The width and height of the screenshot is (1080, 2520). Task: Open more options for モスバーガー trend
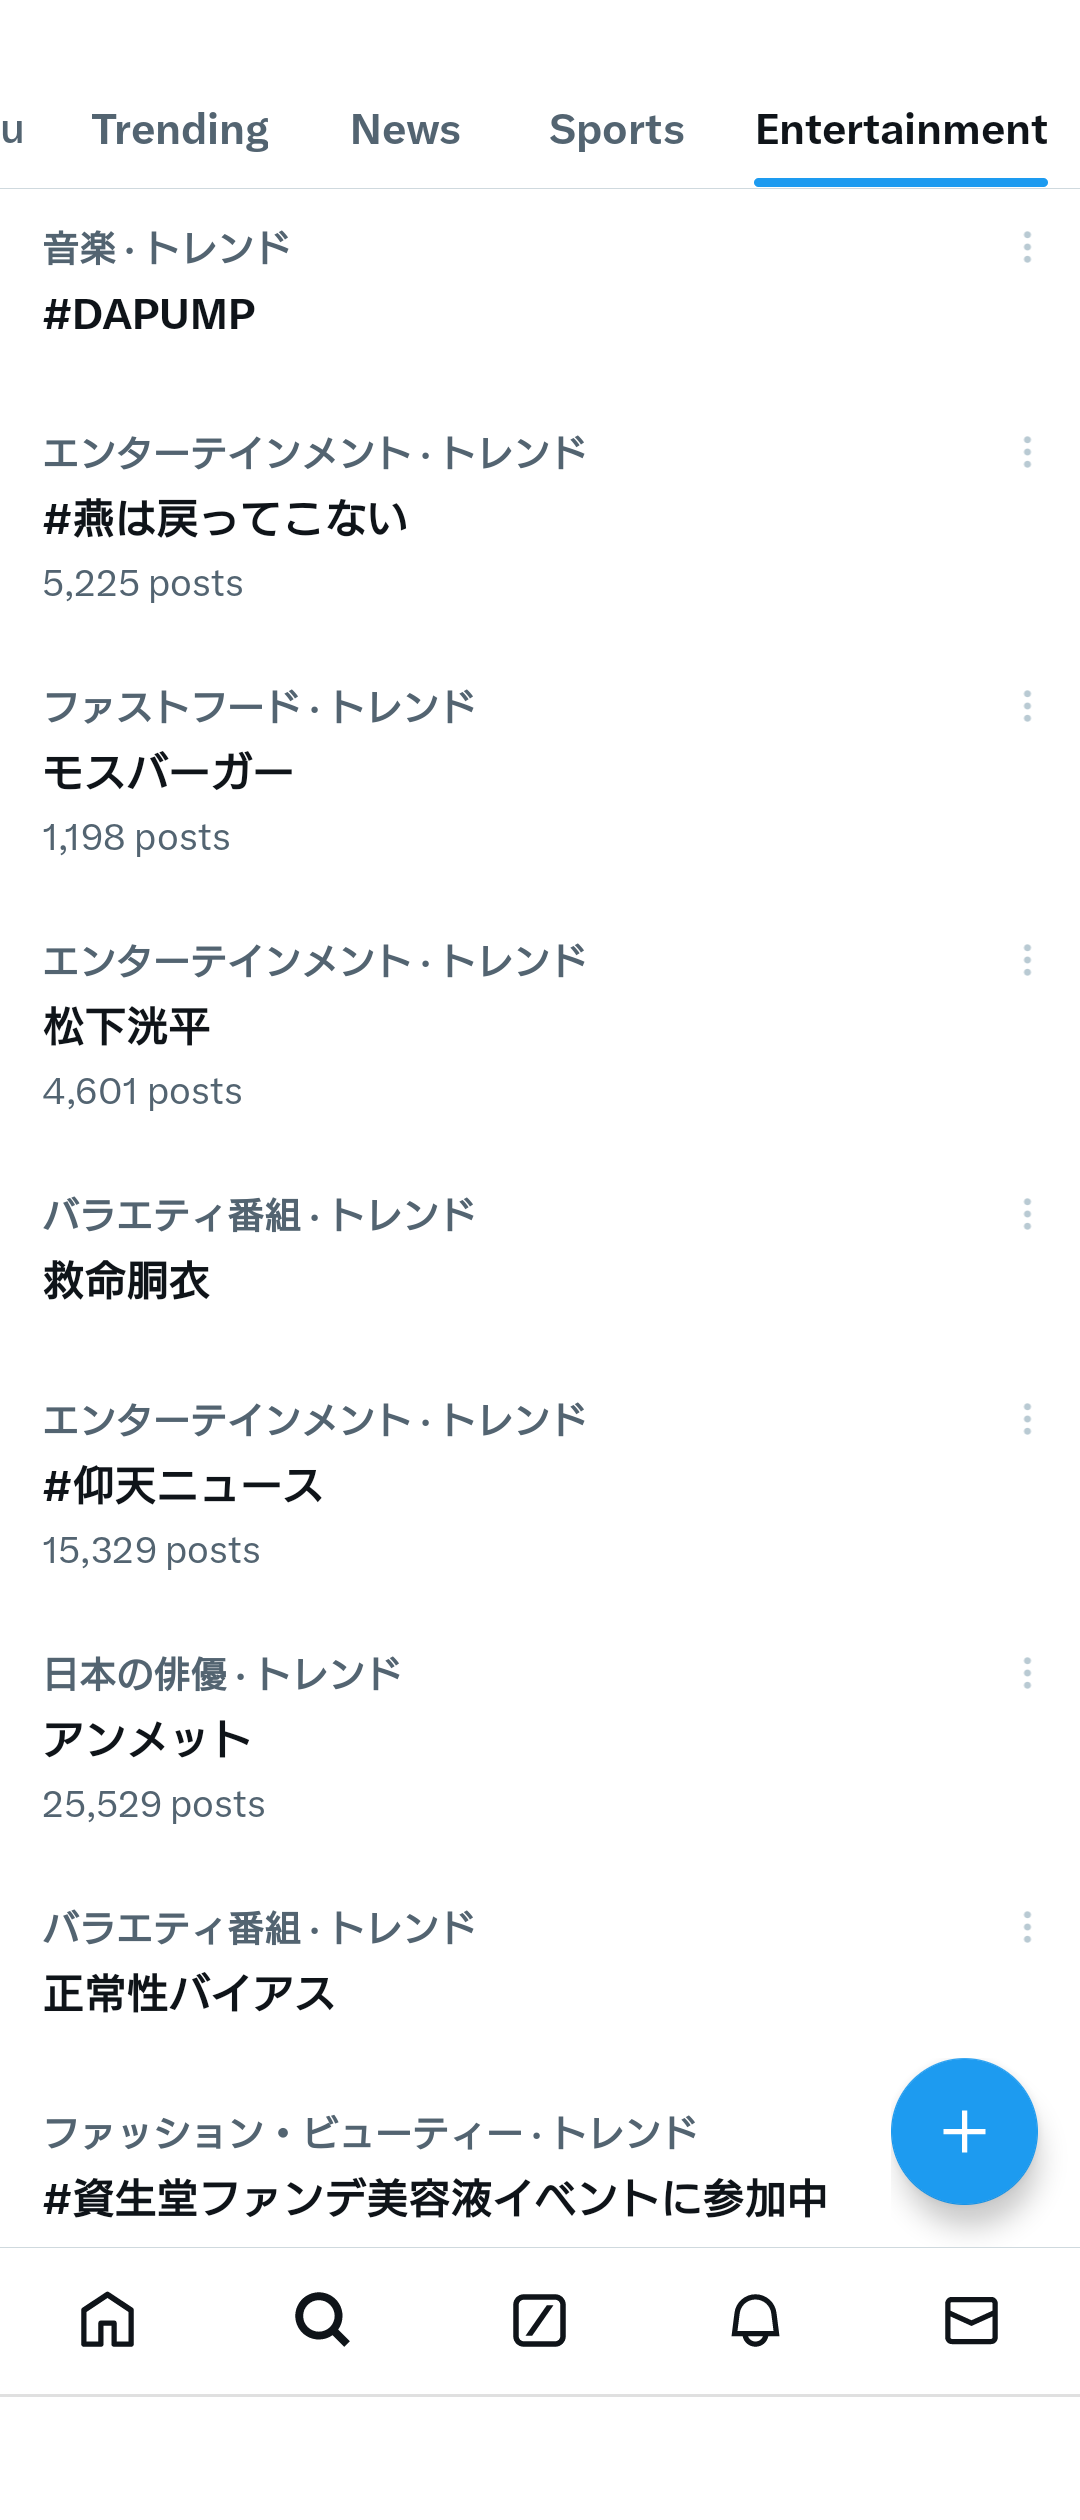tap(1027, 706)
